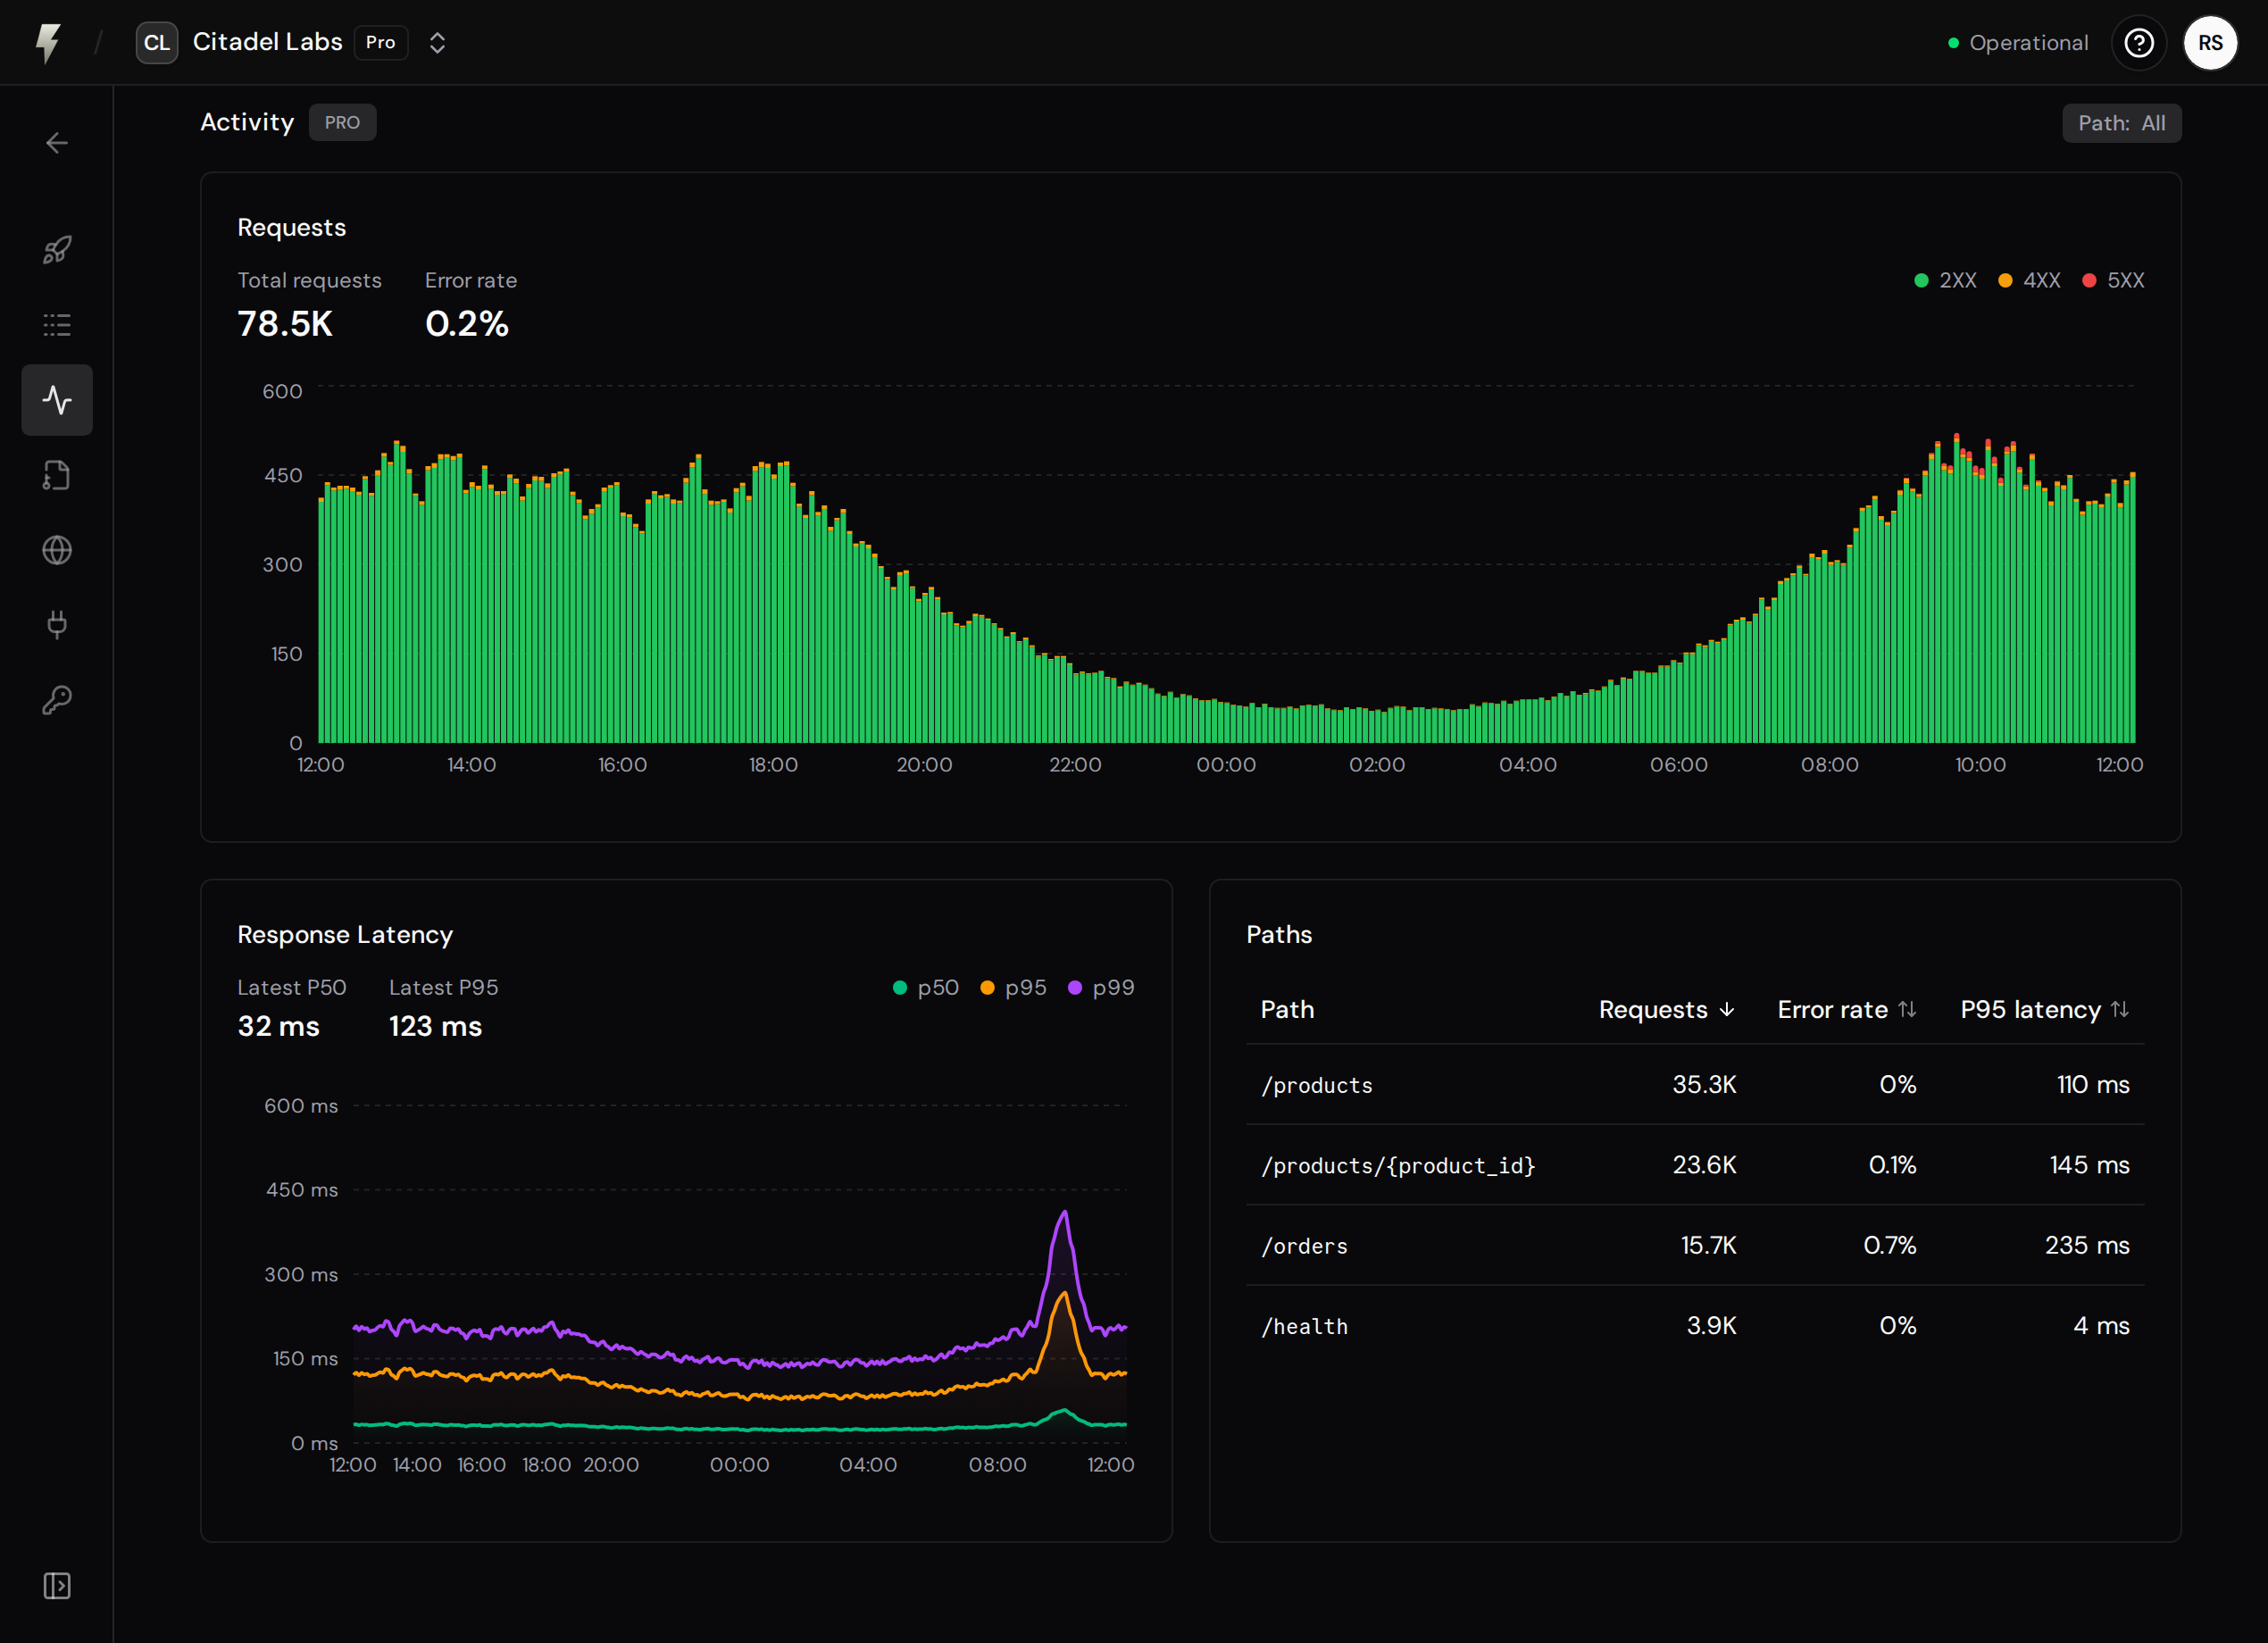Expand the workspace switcher chevrons
2268x1643 pixels.
coord(437,43)
